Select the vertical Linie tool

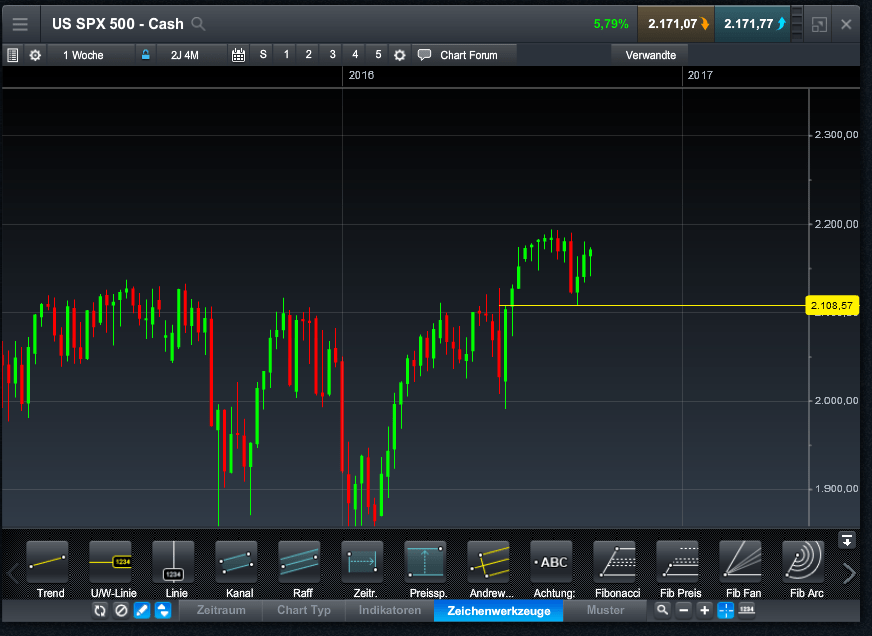click(x=174, y=569)
